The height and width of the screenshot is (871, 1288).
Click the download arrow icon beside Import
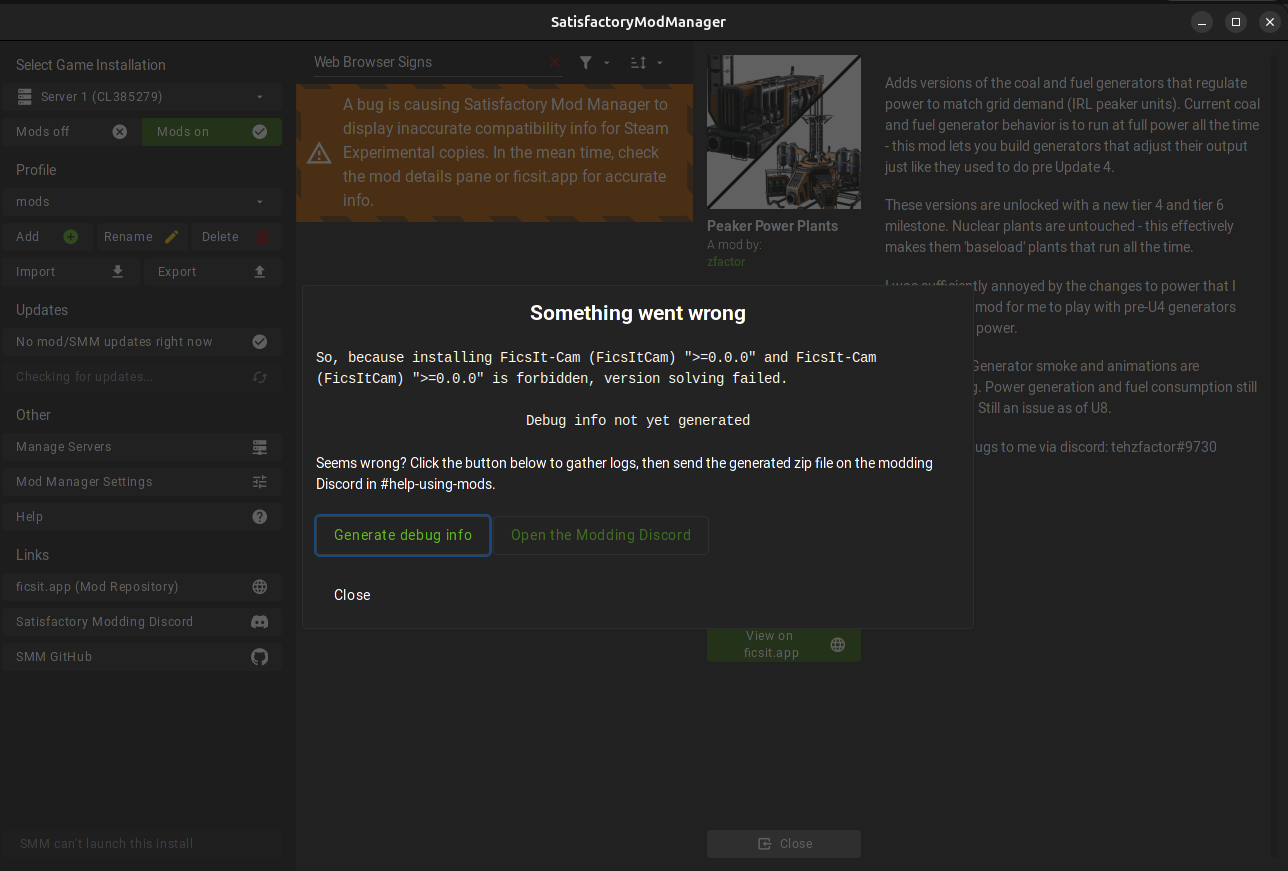(118, 272)
